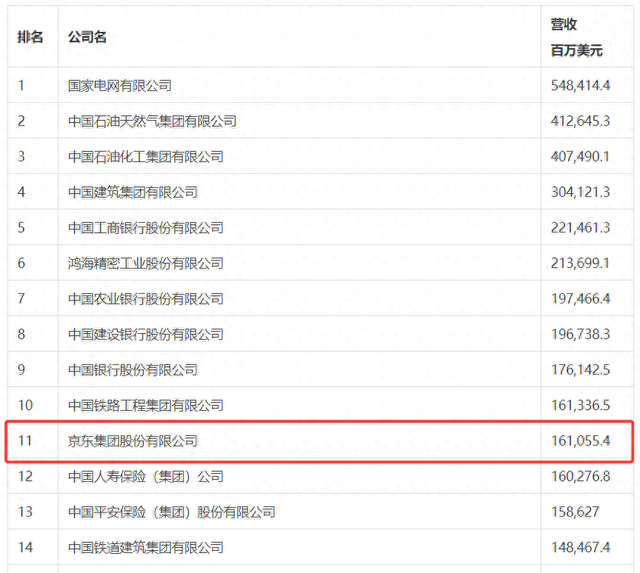
Task: Select revenue value 160,276.8
Action: click(x=580, y=476)
